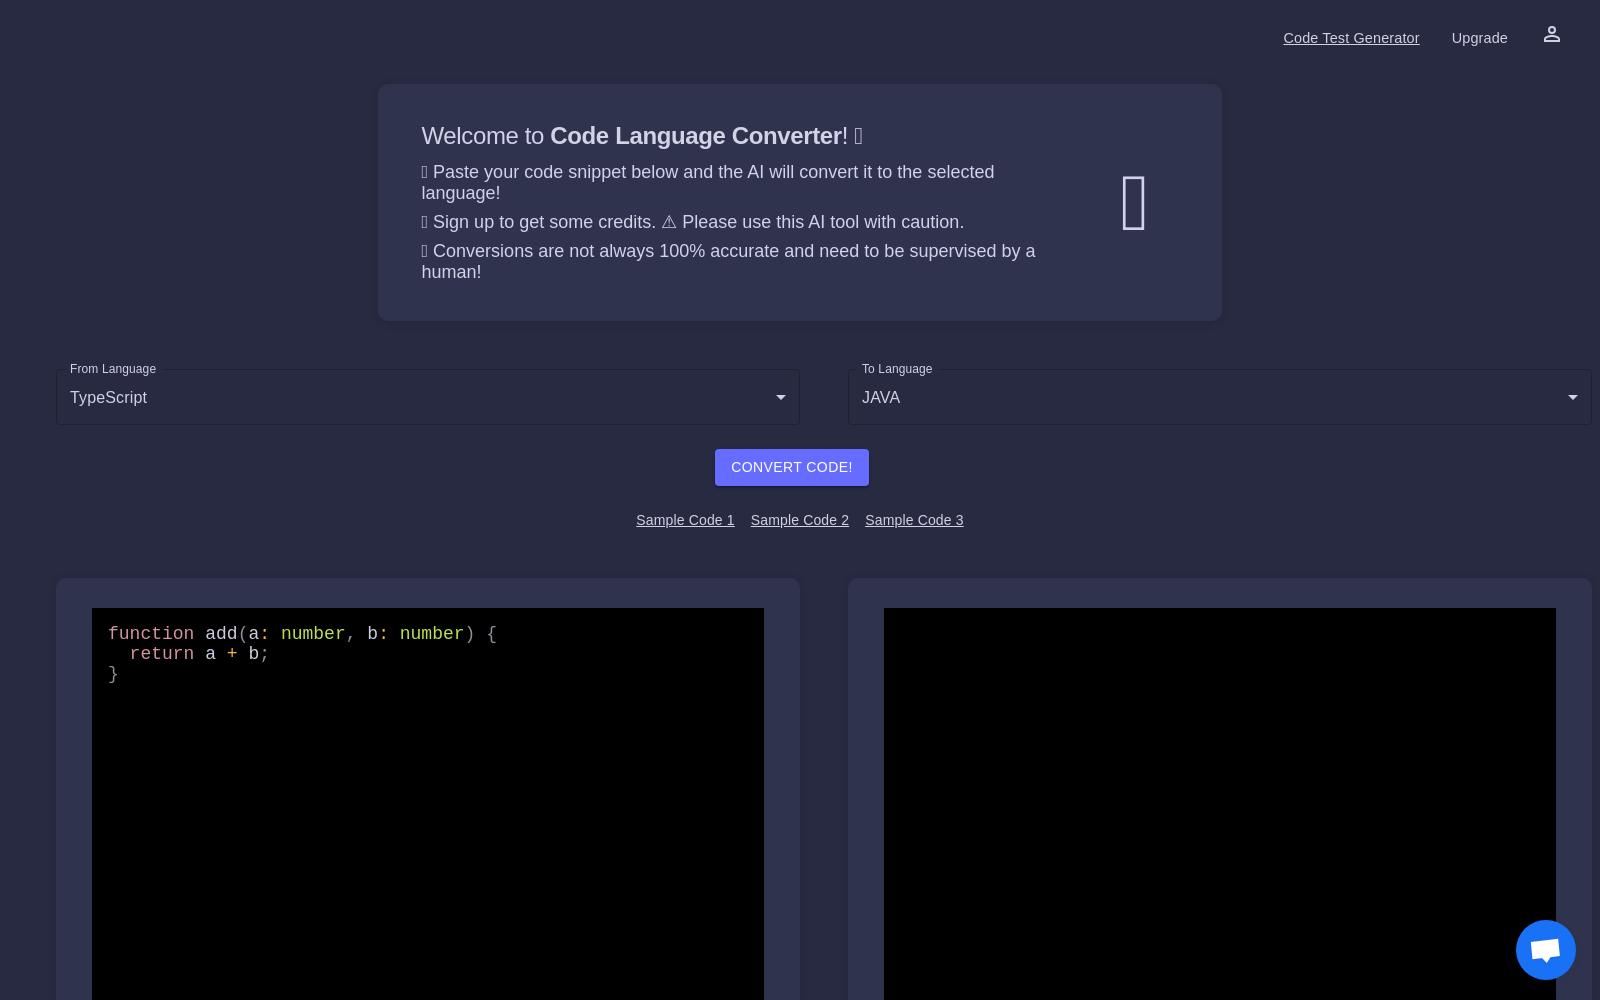This screenshot has width=1600, height=1000.
Task: Load Sample Code 2
Action: [x=800, y=520]
